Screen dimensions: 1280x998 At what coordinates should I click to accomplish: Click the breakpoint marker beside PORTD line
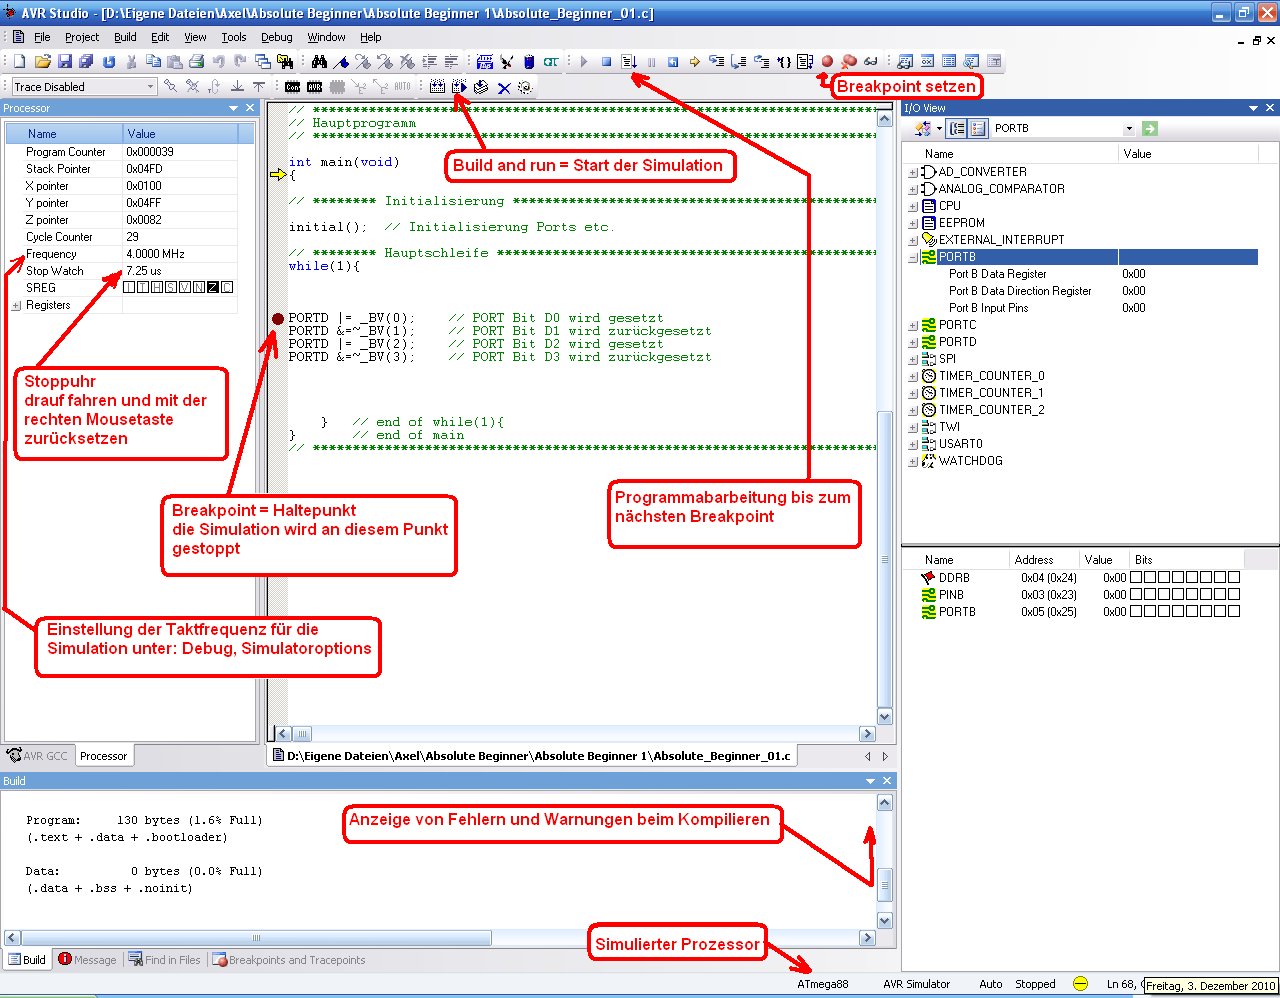click(x=278, y=319)
